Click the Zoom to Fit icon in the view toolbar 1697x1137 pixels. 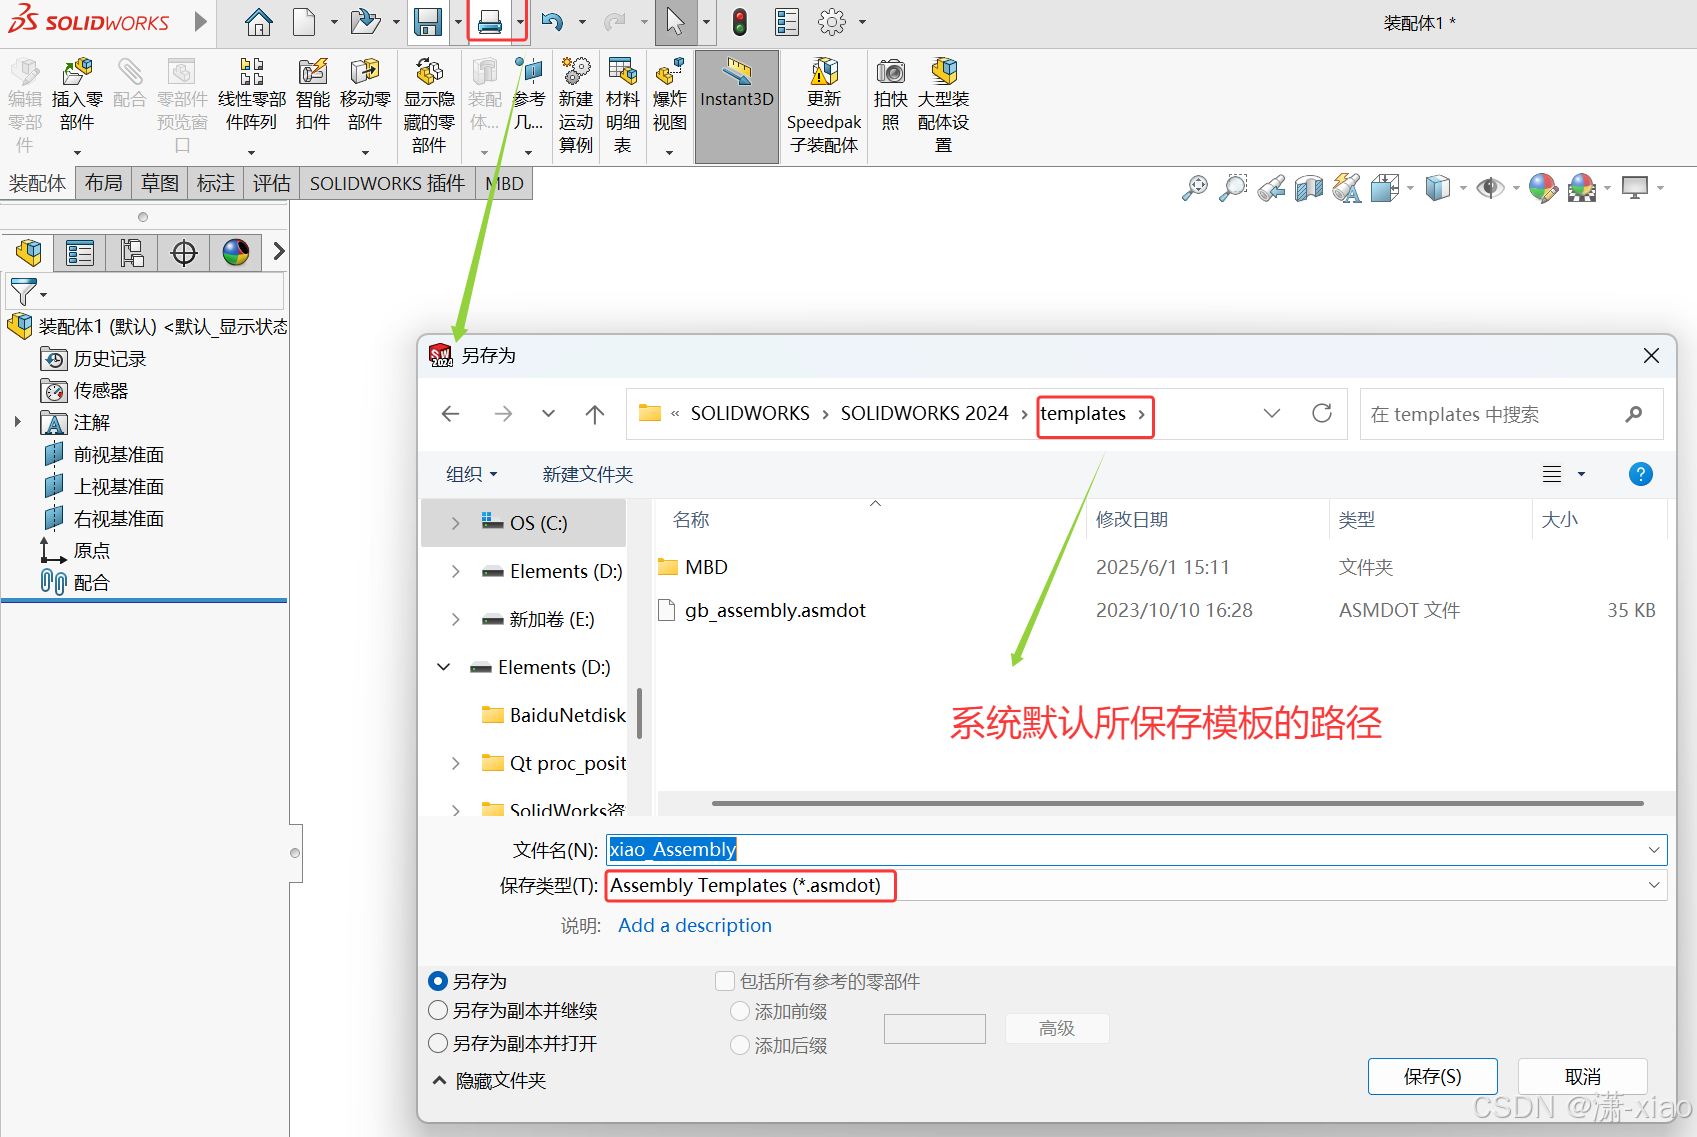[1195, 188]
